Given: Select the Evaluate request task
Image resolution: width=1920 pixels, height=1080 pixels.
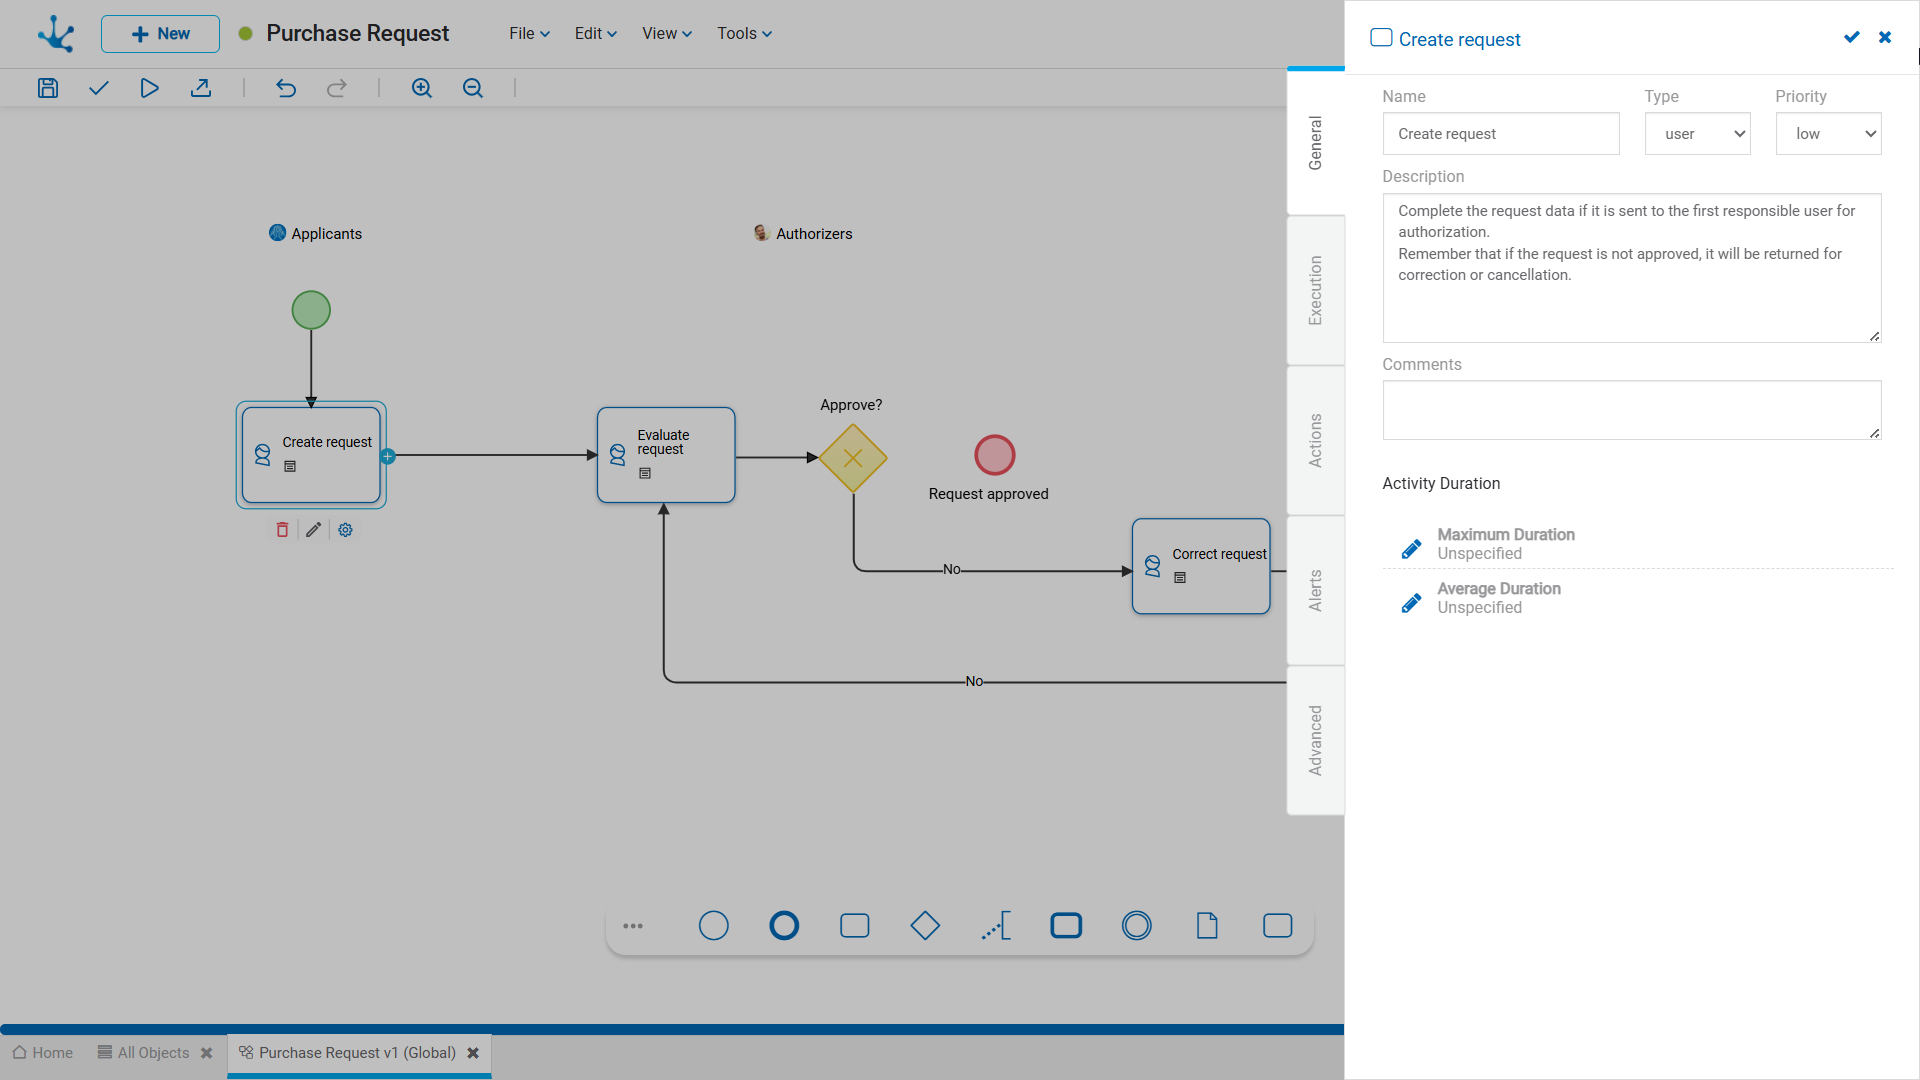Looking at the screenshot, I should point(666,455).
